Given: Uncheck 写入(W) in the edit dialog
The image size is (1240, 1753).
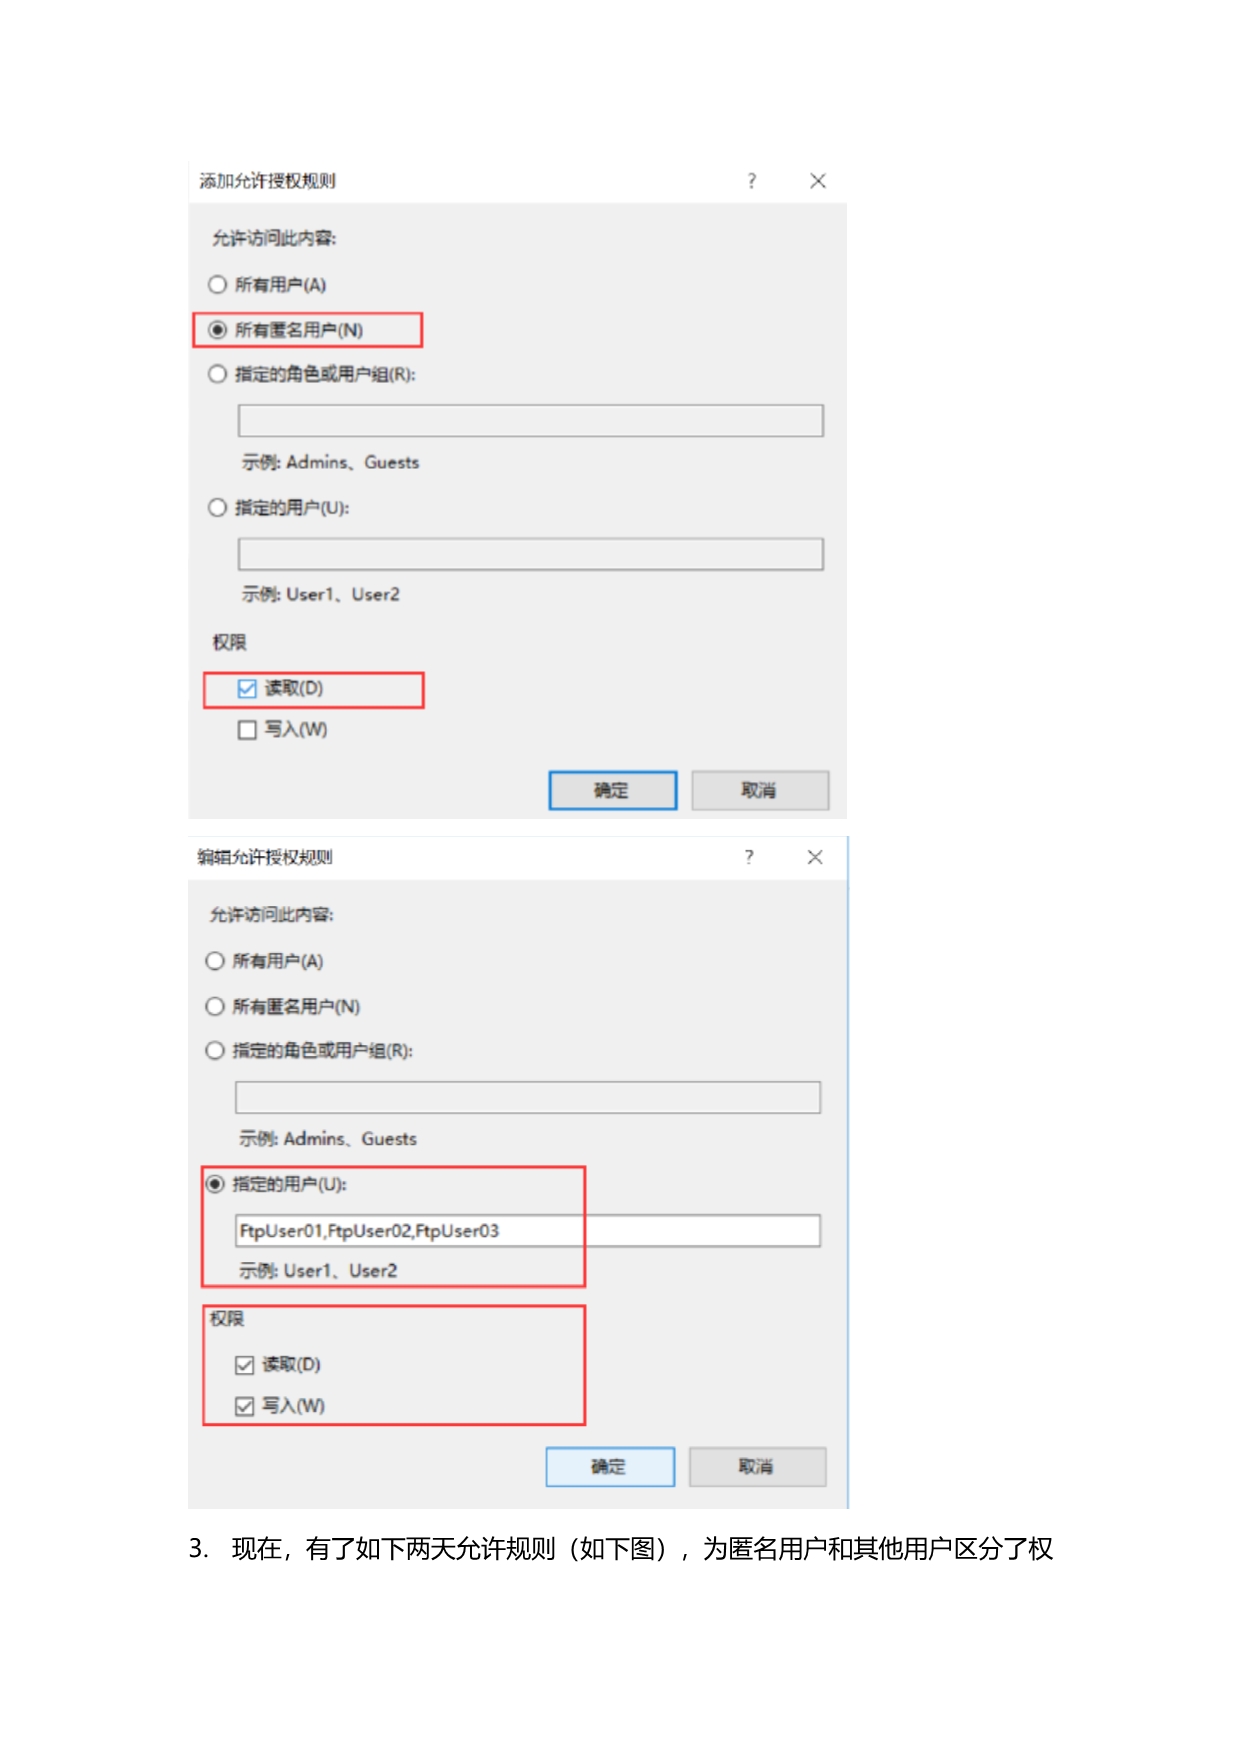Looking at the screenshot, I should tap(244, 1406).
